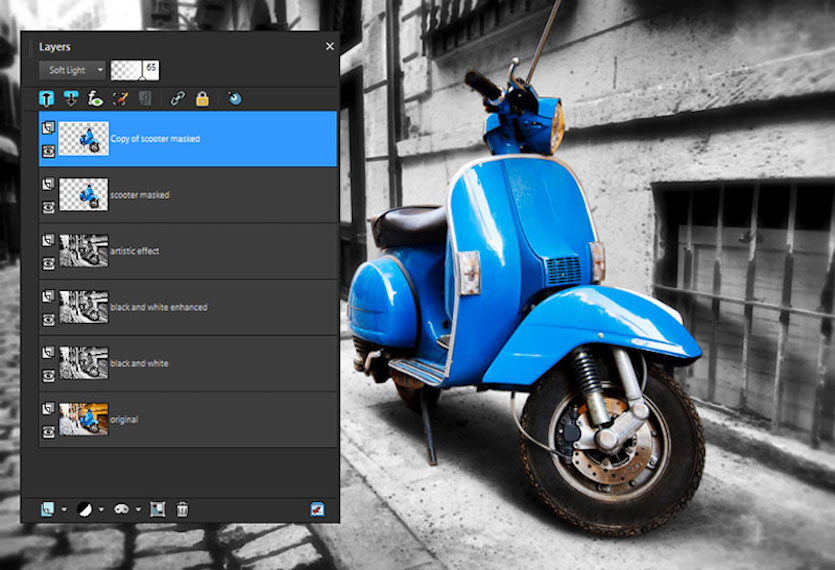Click the layer effects visibility icon
This screenshot has width=835, height=570.
(x=95, y=99)
